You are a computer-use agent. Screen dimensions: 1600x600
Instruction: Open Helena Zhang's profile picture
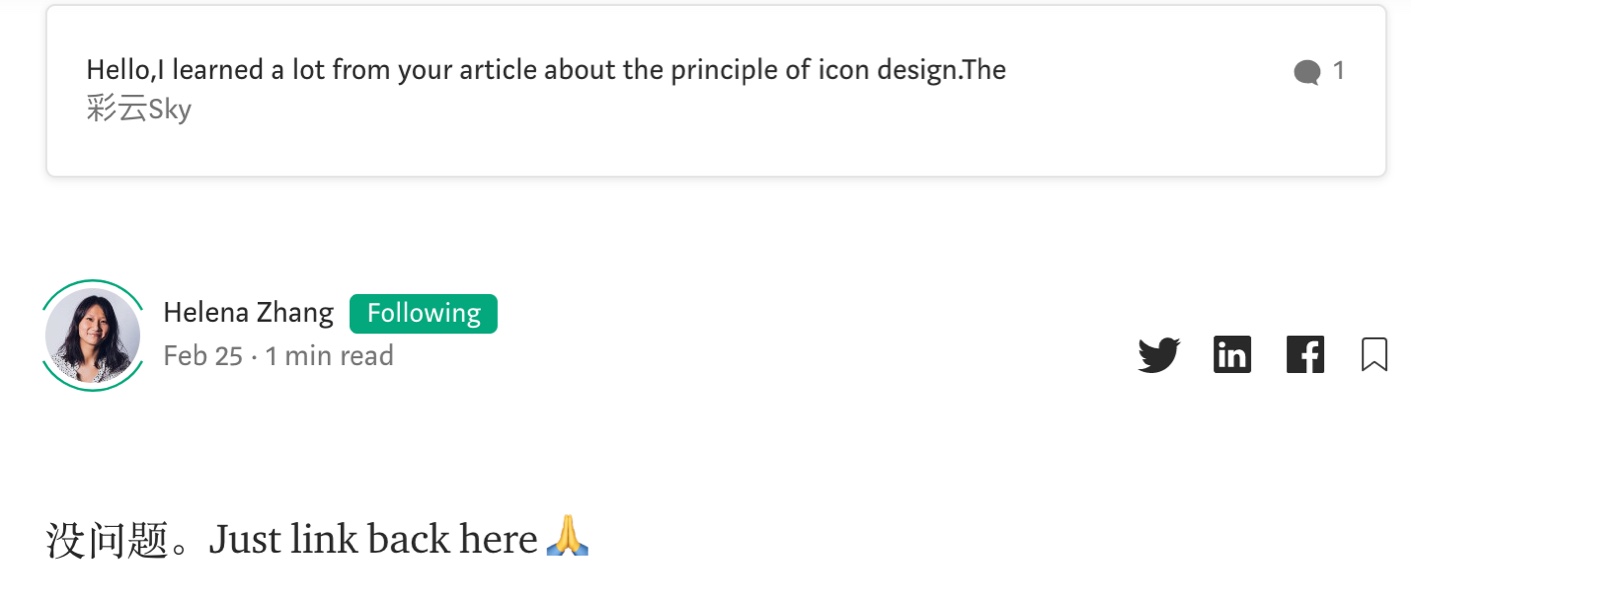tap(93, 336)
